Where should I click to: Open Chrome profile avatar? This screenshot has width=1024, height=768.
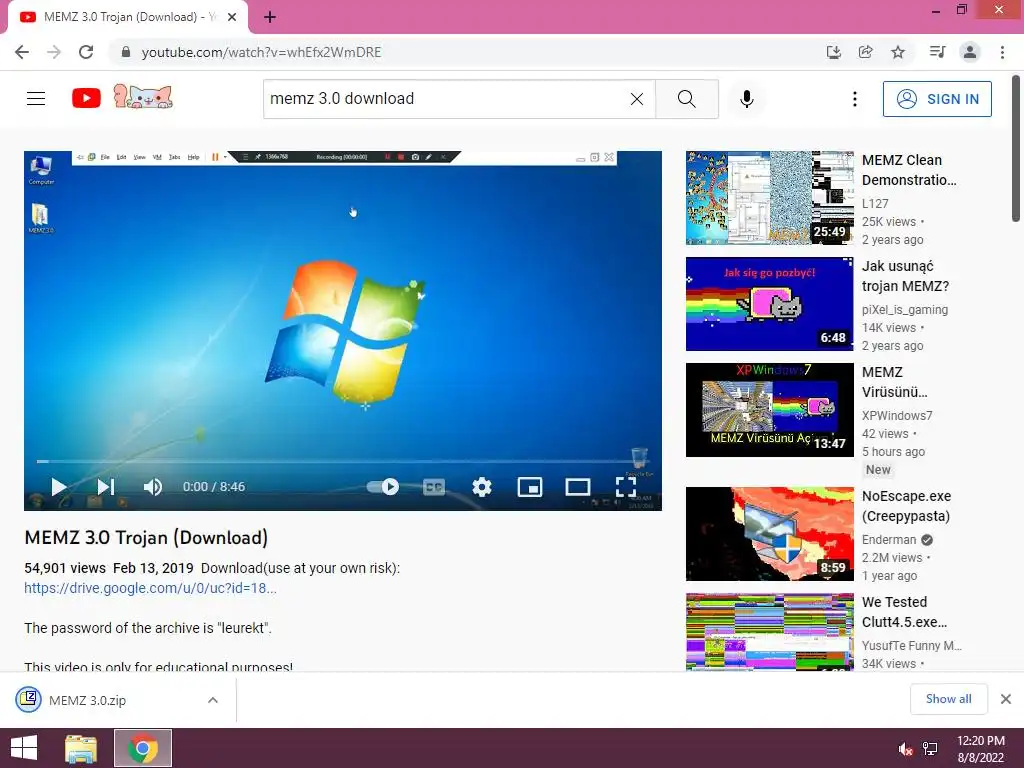point(970,52)
